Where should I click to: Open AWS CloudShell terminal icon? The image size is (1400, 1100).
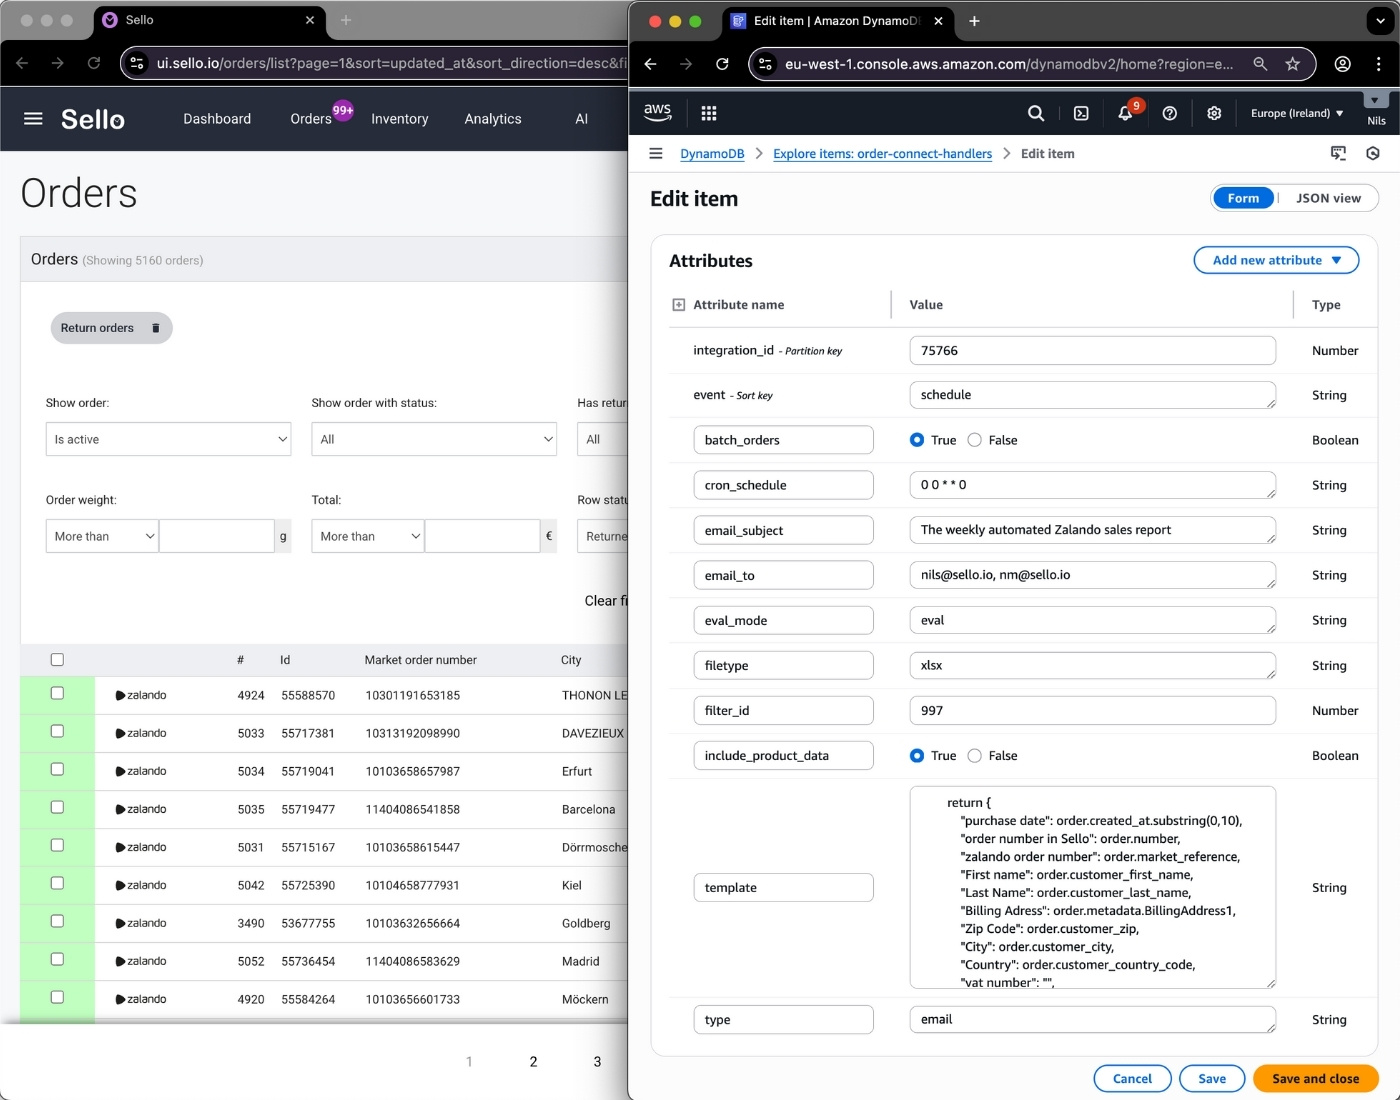pyautogui.click(x=1081, y=113)
